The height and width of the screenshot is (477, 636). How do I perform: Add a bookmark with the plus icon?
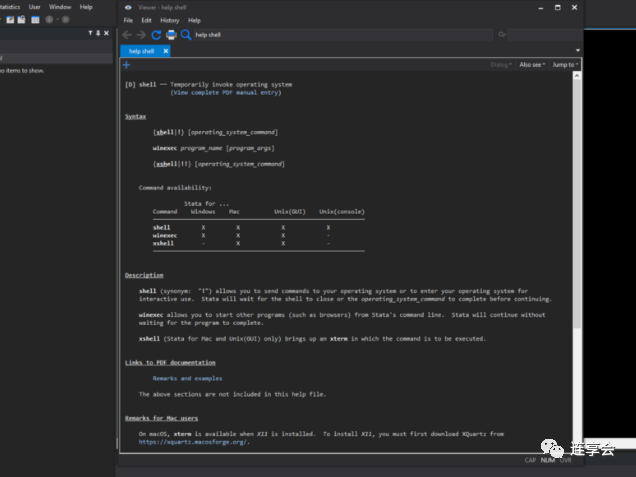(127, 65)
